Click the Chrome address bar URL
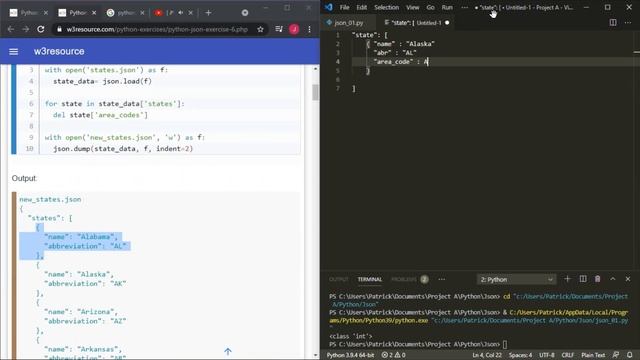The height and width of the screenshot is (360, 640). (x=157, y=29)
